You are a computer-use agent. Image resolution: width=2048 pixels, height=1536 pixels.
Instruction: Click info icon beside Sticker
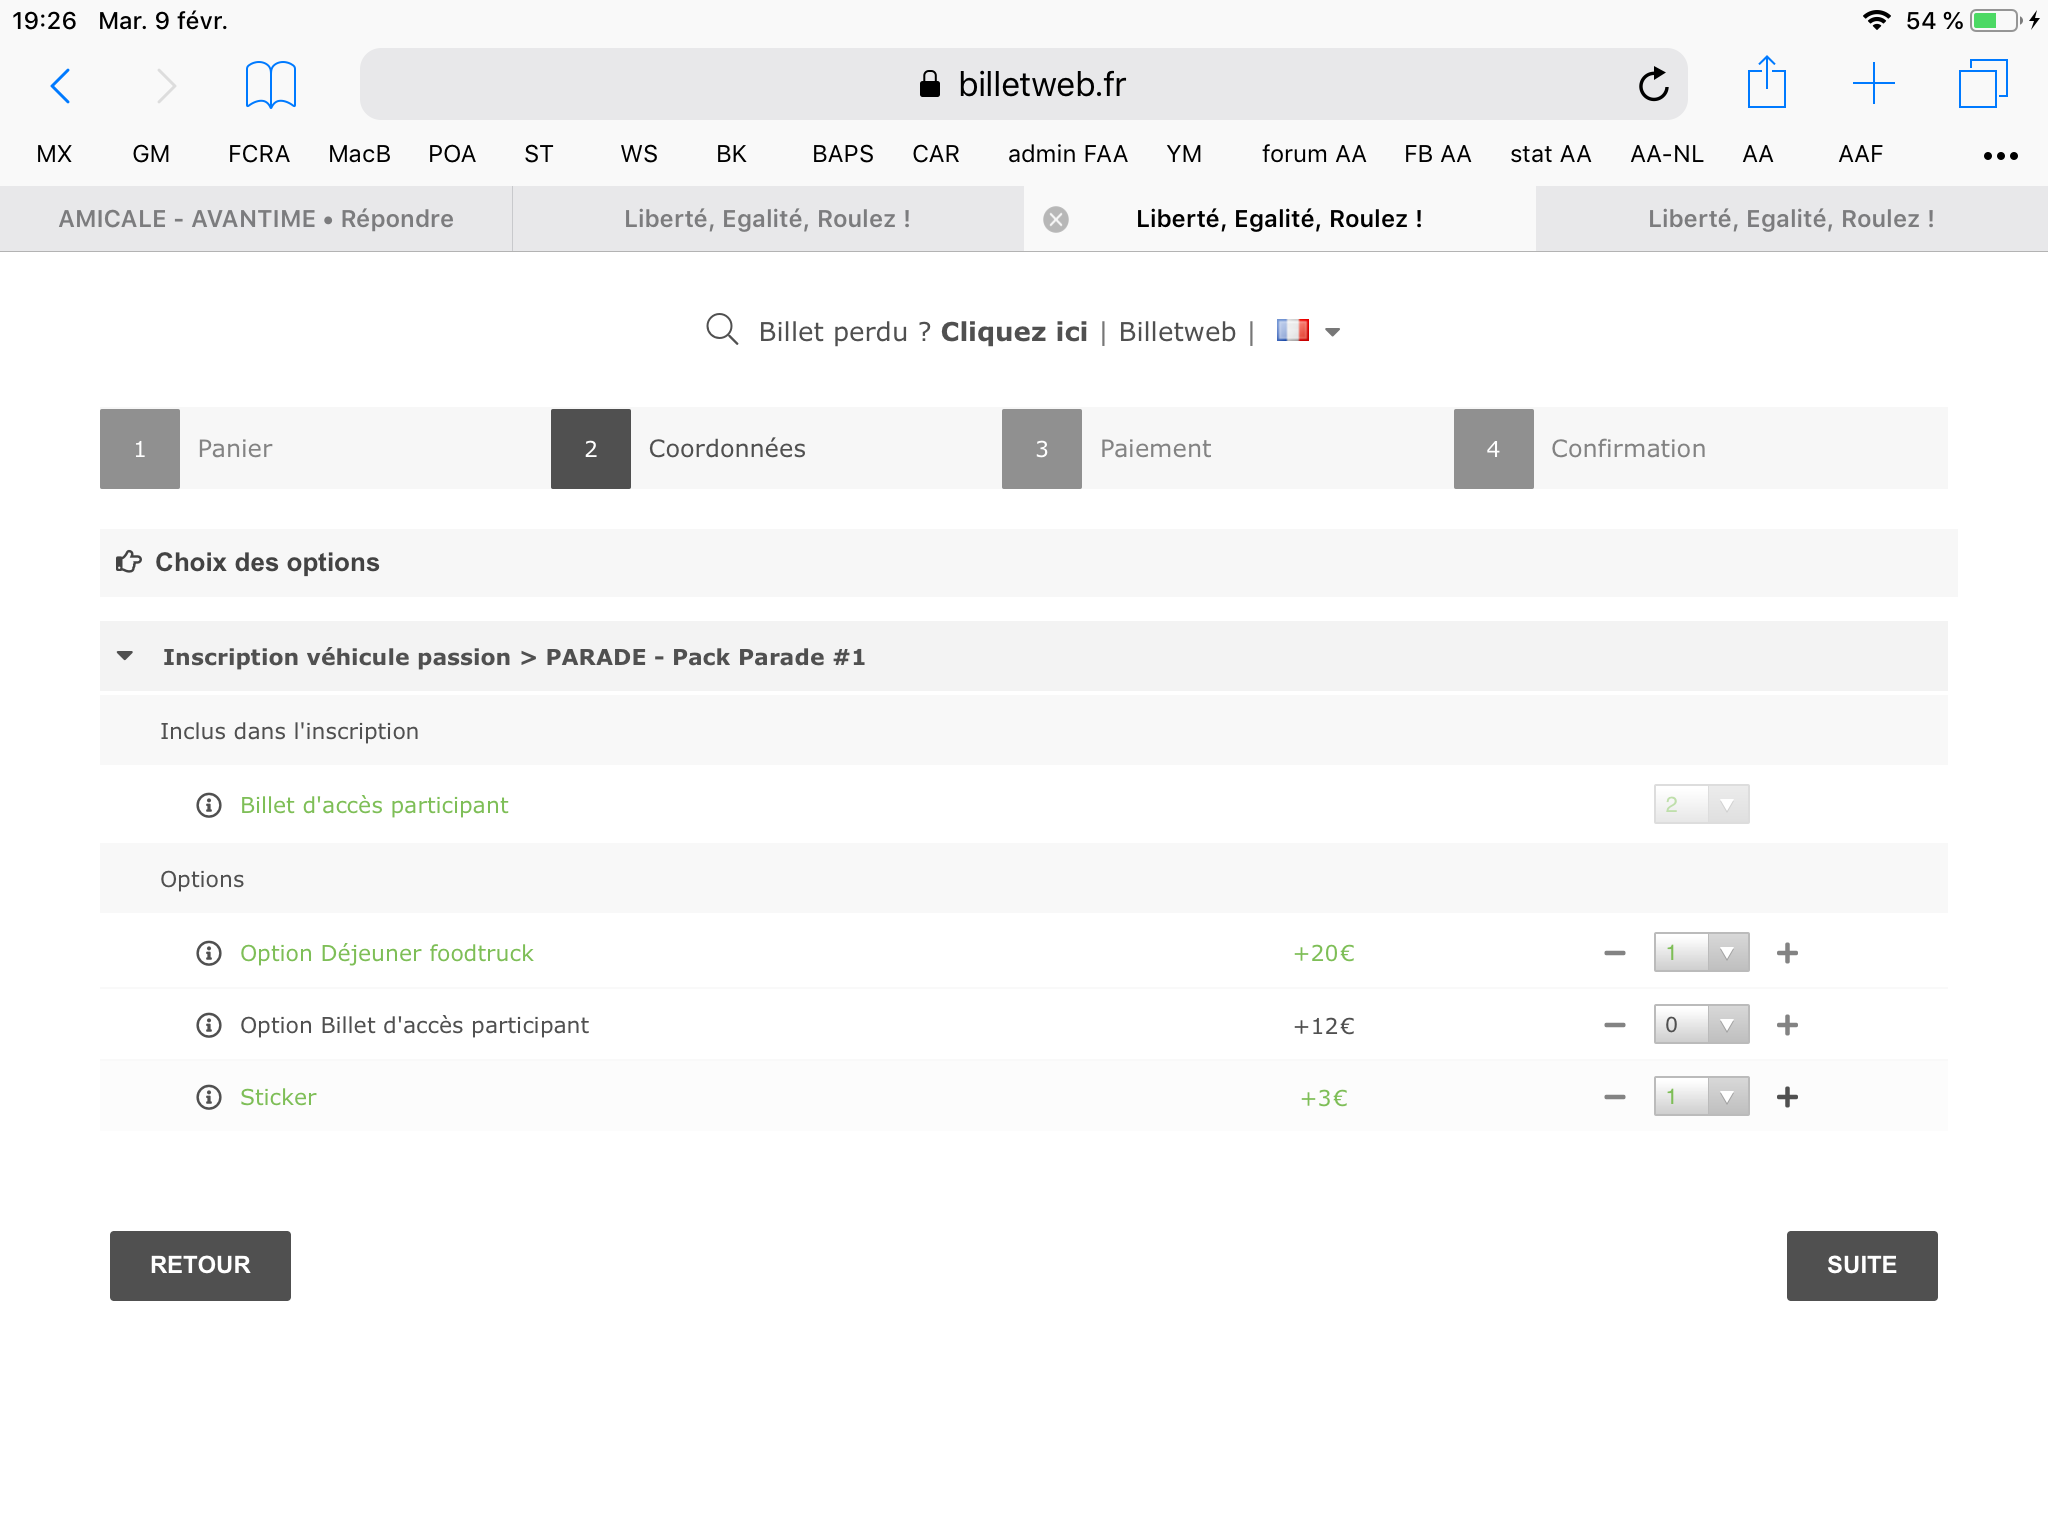point(209,1098)
